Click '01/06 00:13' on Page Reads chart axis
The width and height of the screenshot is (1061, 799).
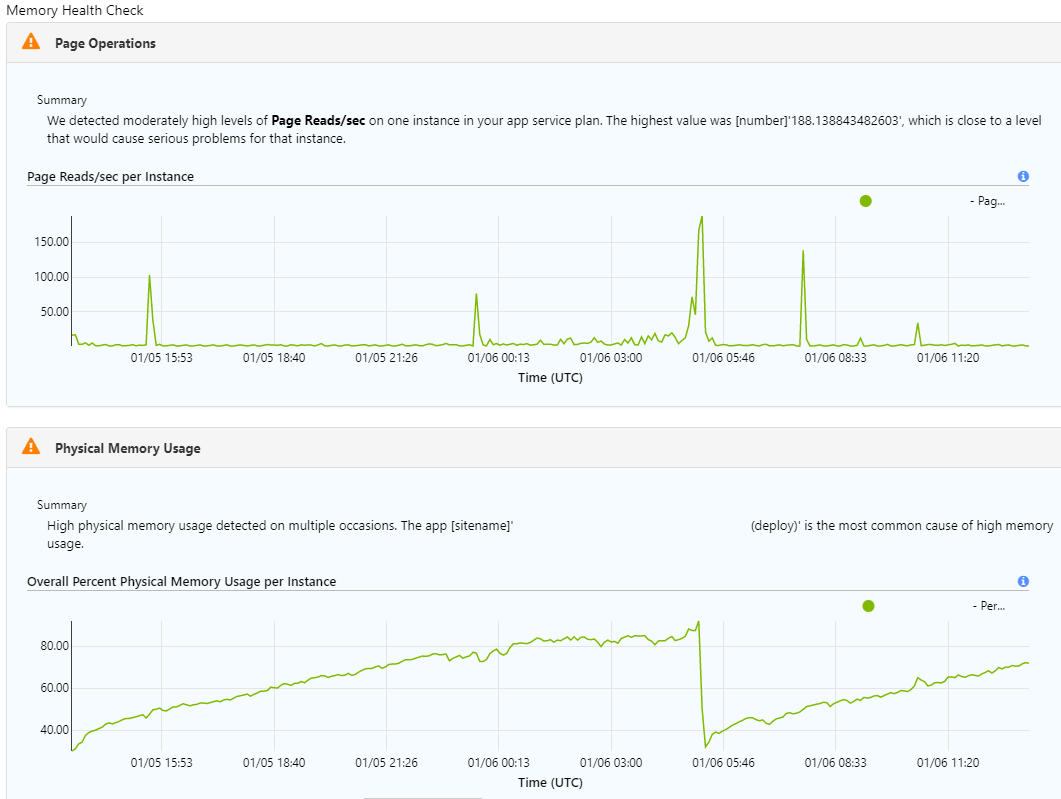(x=499, y=358)
